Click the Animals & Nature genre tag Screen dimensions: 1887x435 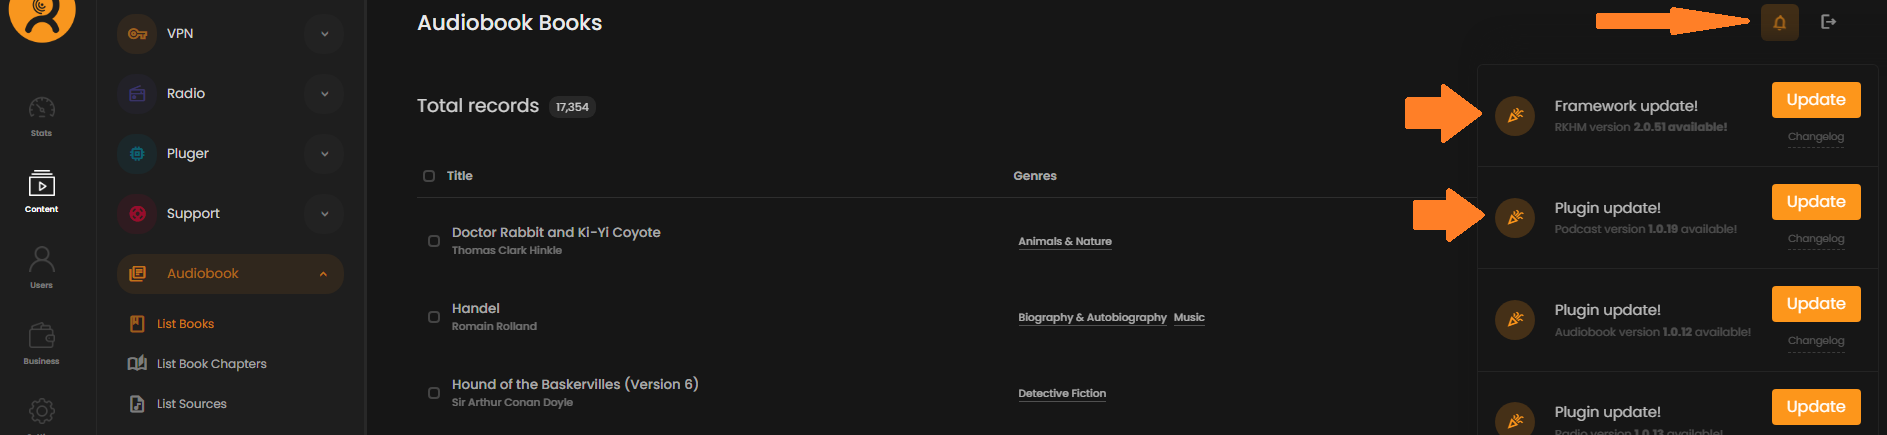pos(1065,241)
